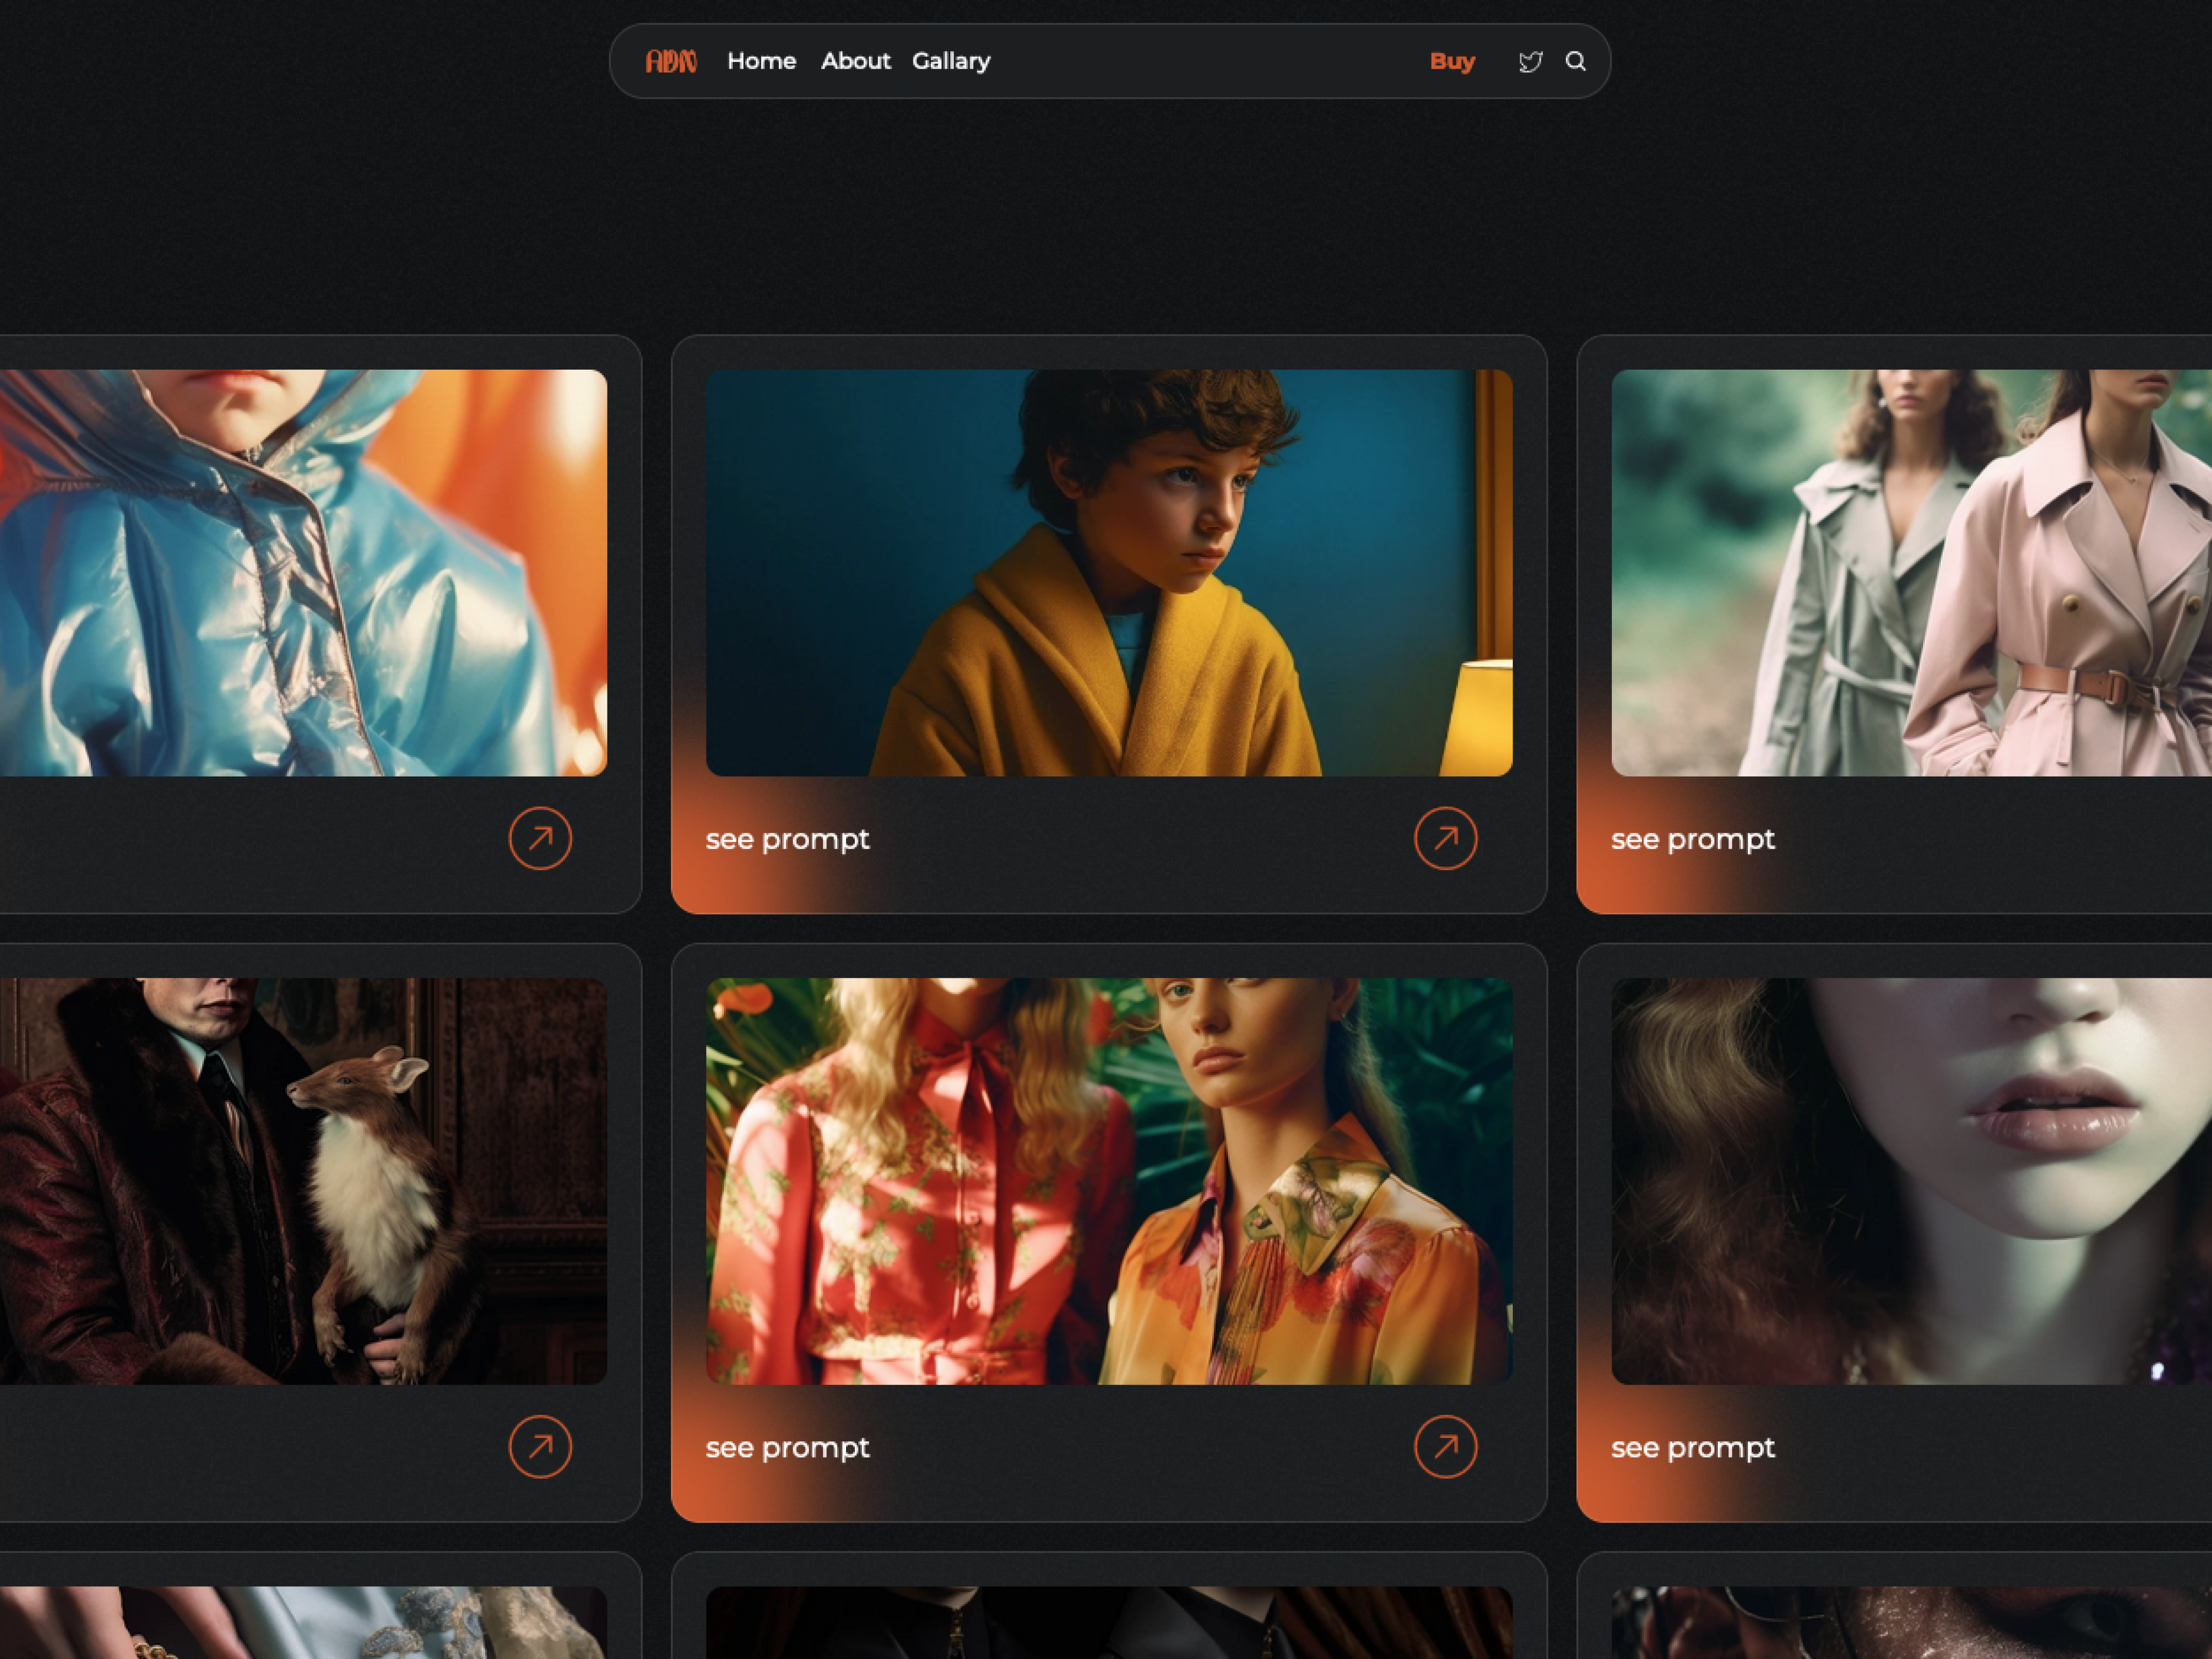This screenshot has height=1659, width=2212.
Task: Click the orange ADM logo in navbar
Action: click(671, 62)
